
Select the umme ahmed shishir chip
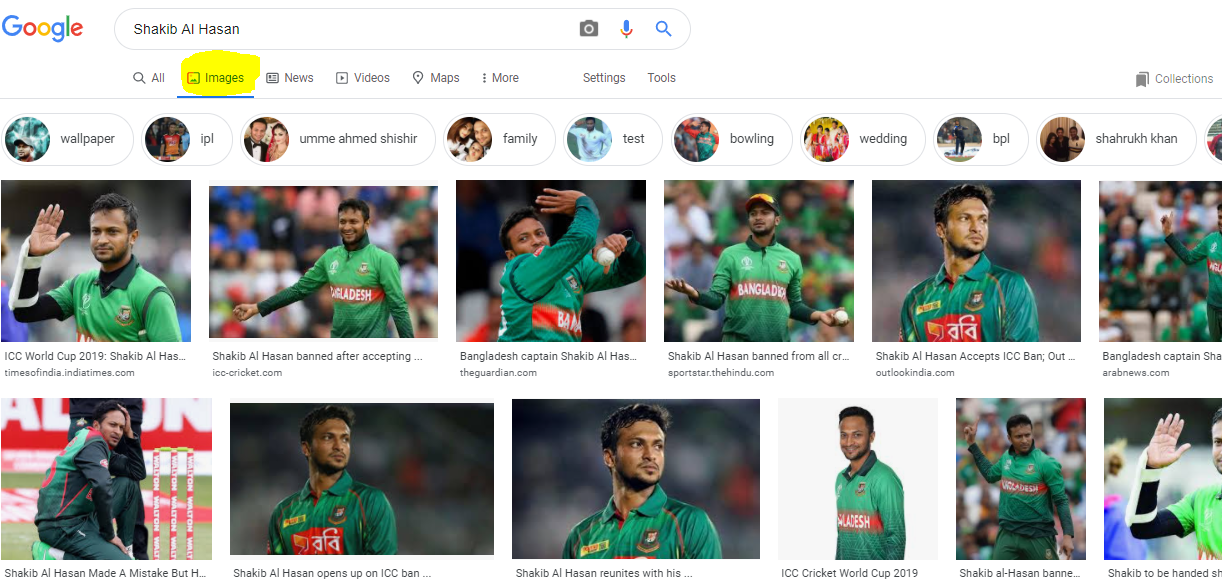coord(338,139)
